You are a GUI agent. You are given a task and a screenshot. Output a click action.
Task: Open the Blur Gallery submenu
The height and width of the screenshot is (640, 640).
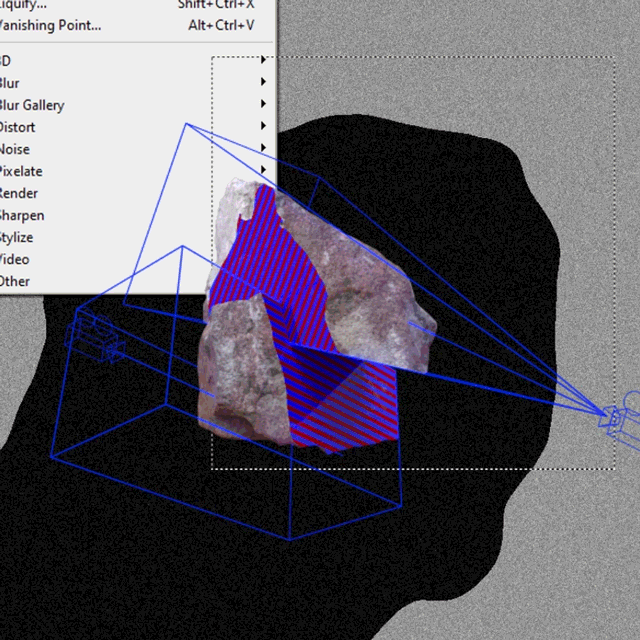(x=136, y=105)
